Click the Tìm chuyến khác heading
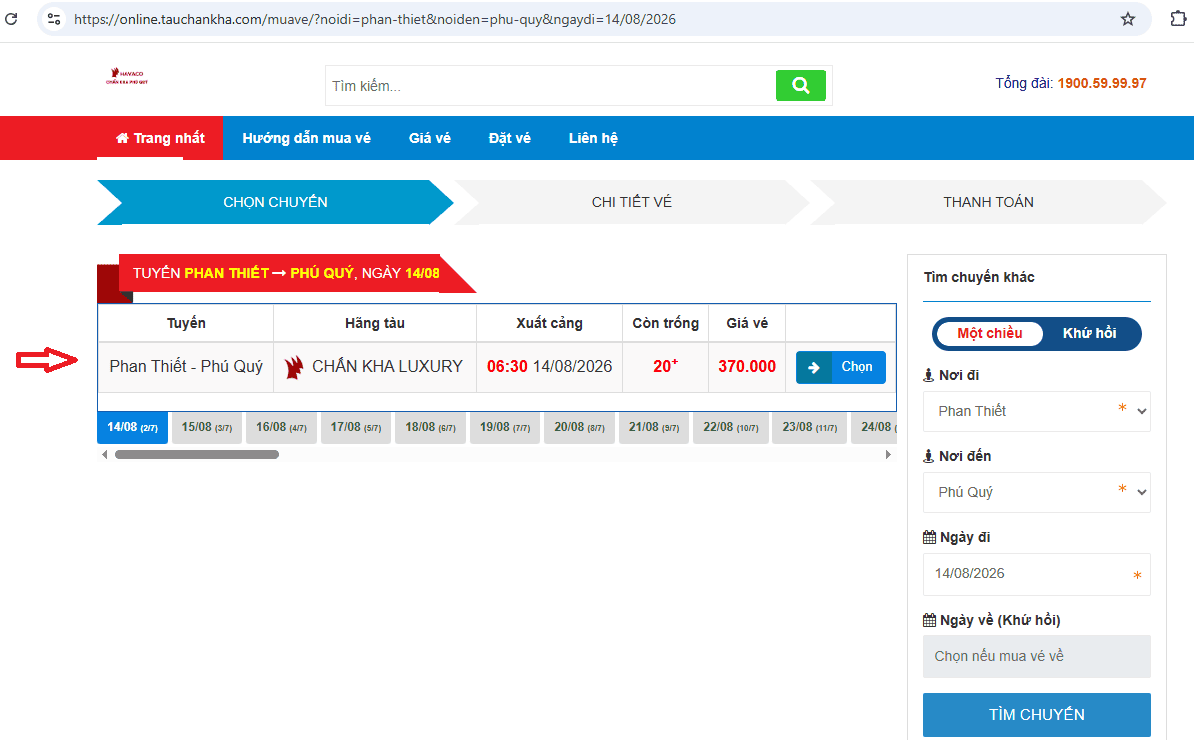 pyautogui.click(x=979, y=277)
